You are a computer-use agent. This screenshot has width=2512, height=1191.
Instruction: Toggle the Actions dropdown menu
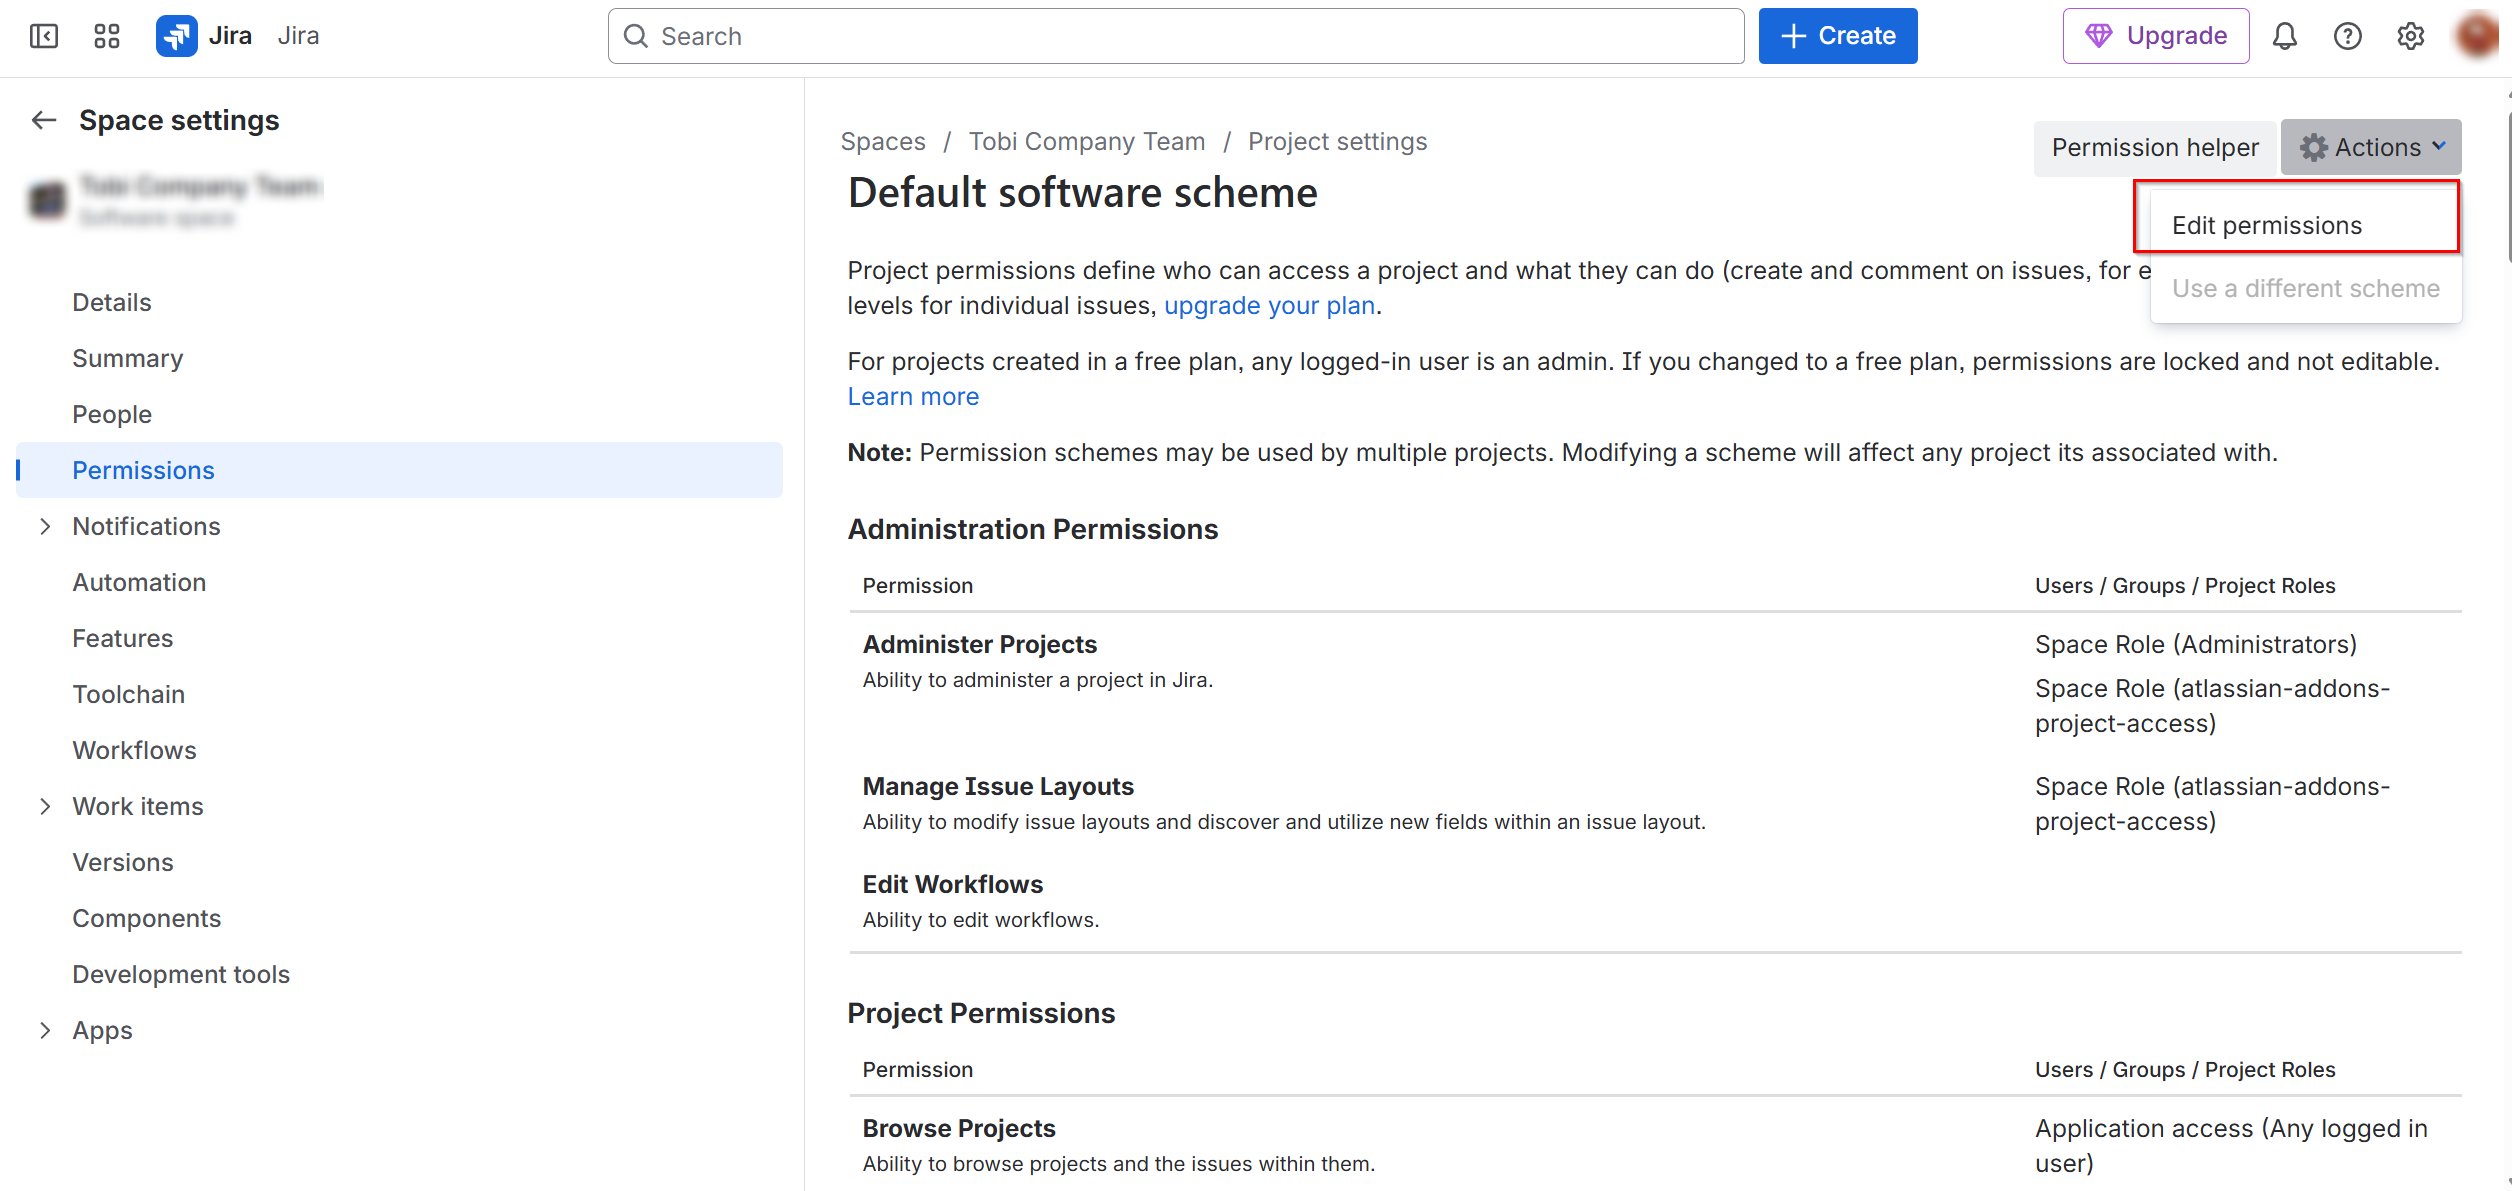coord(2371,147)
